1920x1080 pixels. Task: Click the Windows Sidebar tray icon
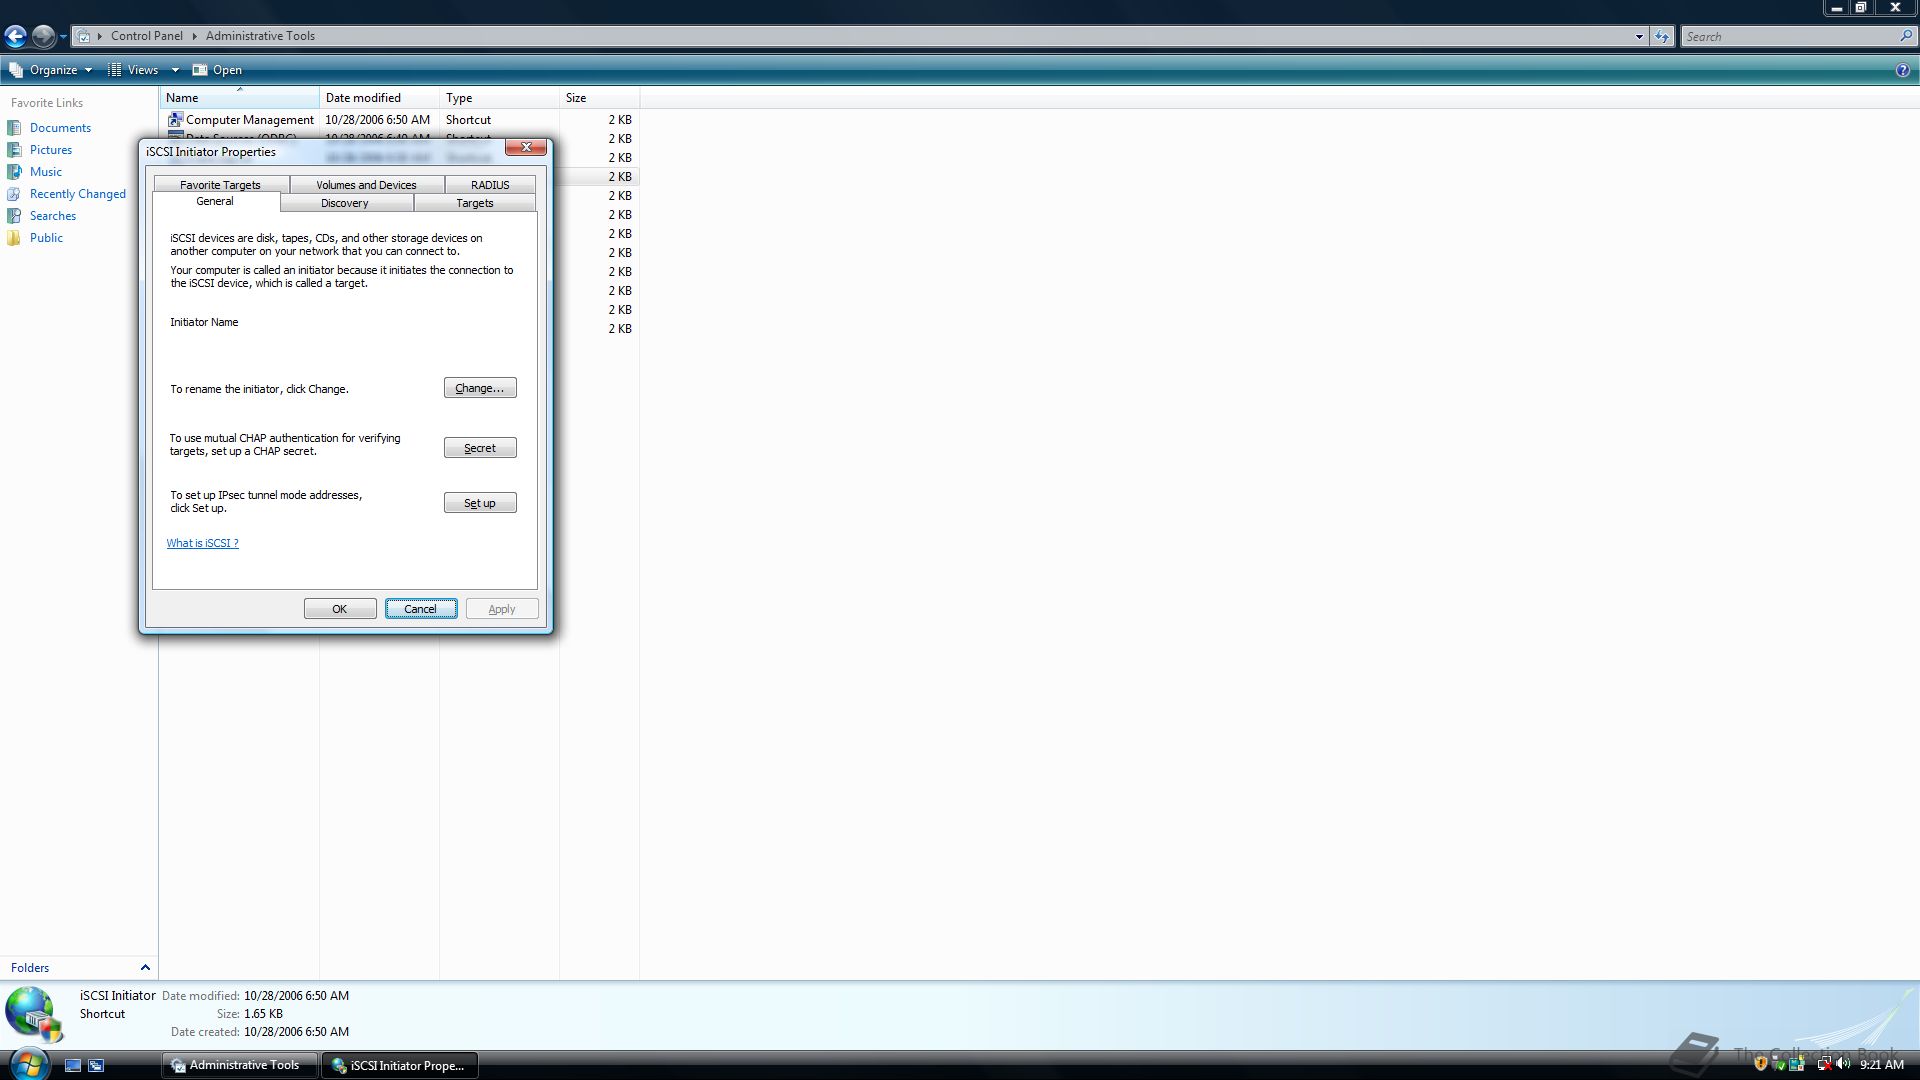tap(1797, 1065)
